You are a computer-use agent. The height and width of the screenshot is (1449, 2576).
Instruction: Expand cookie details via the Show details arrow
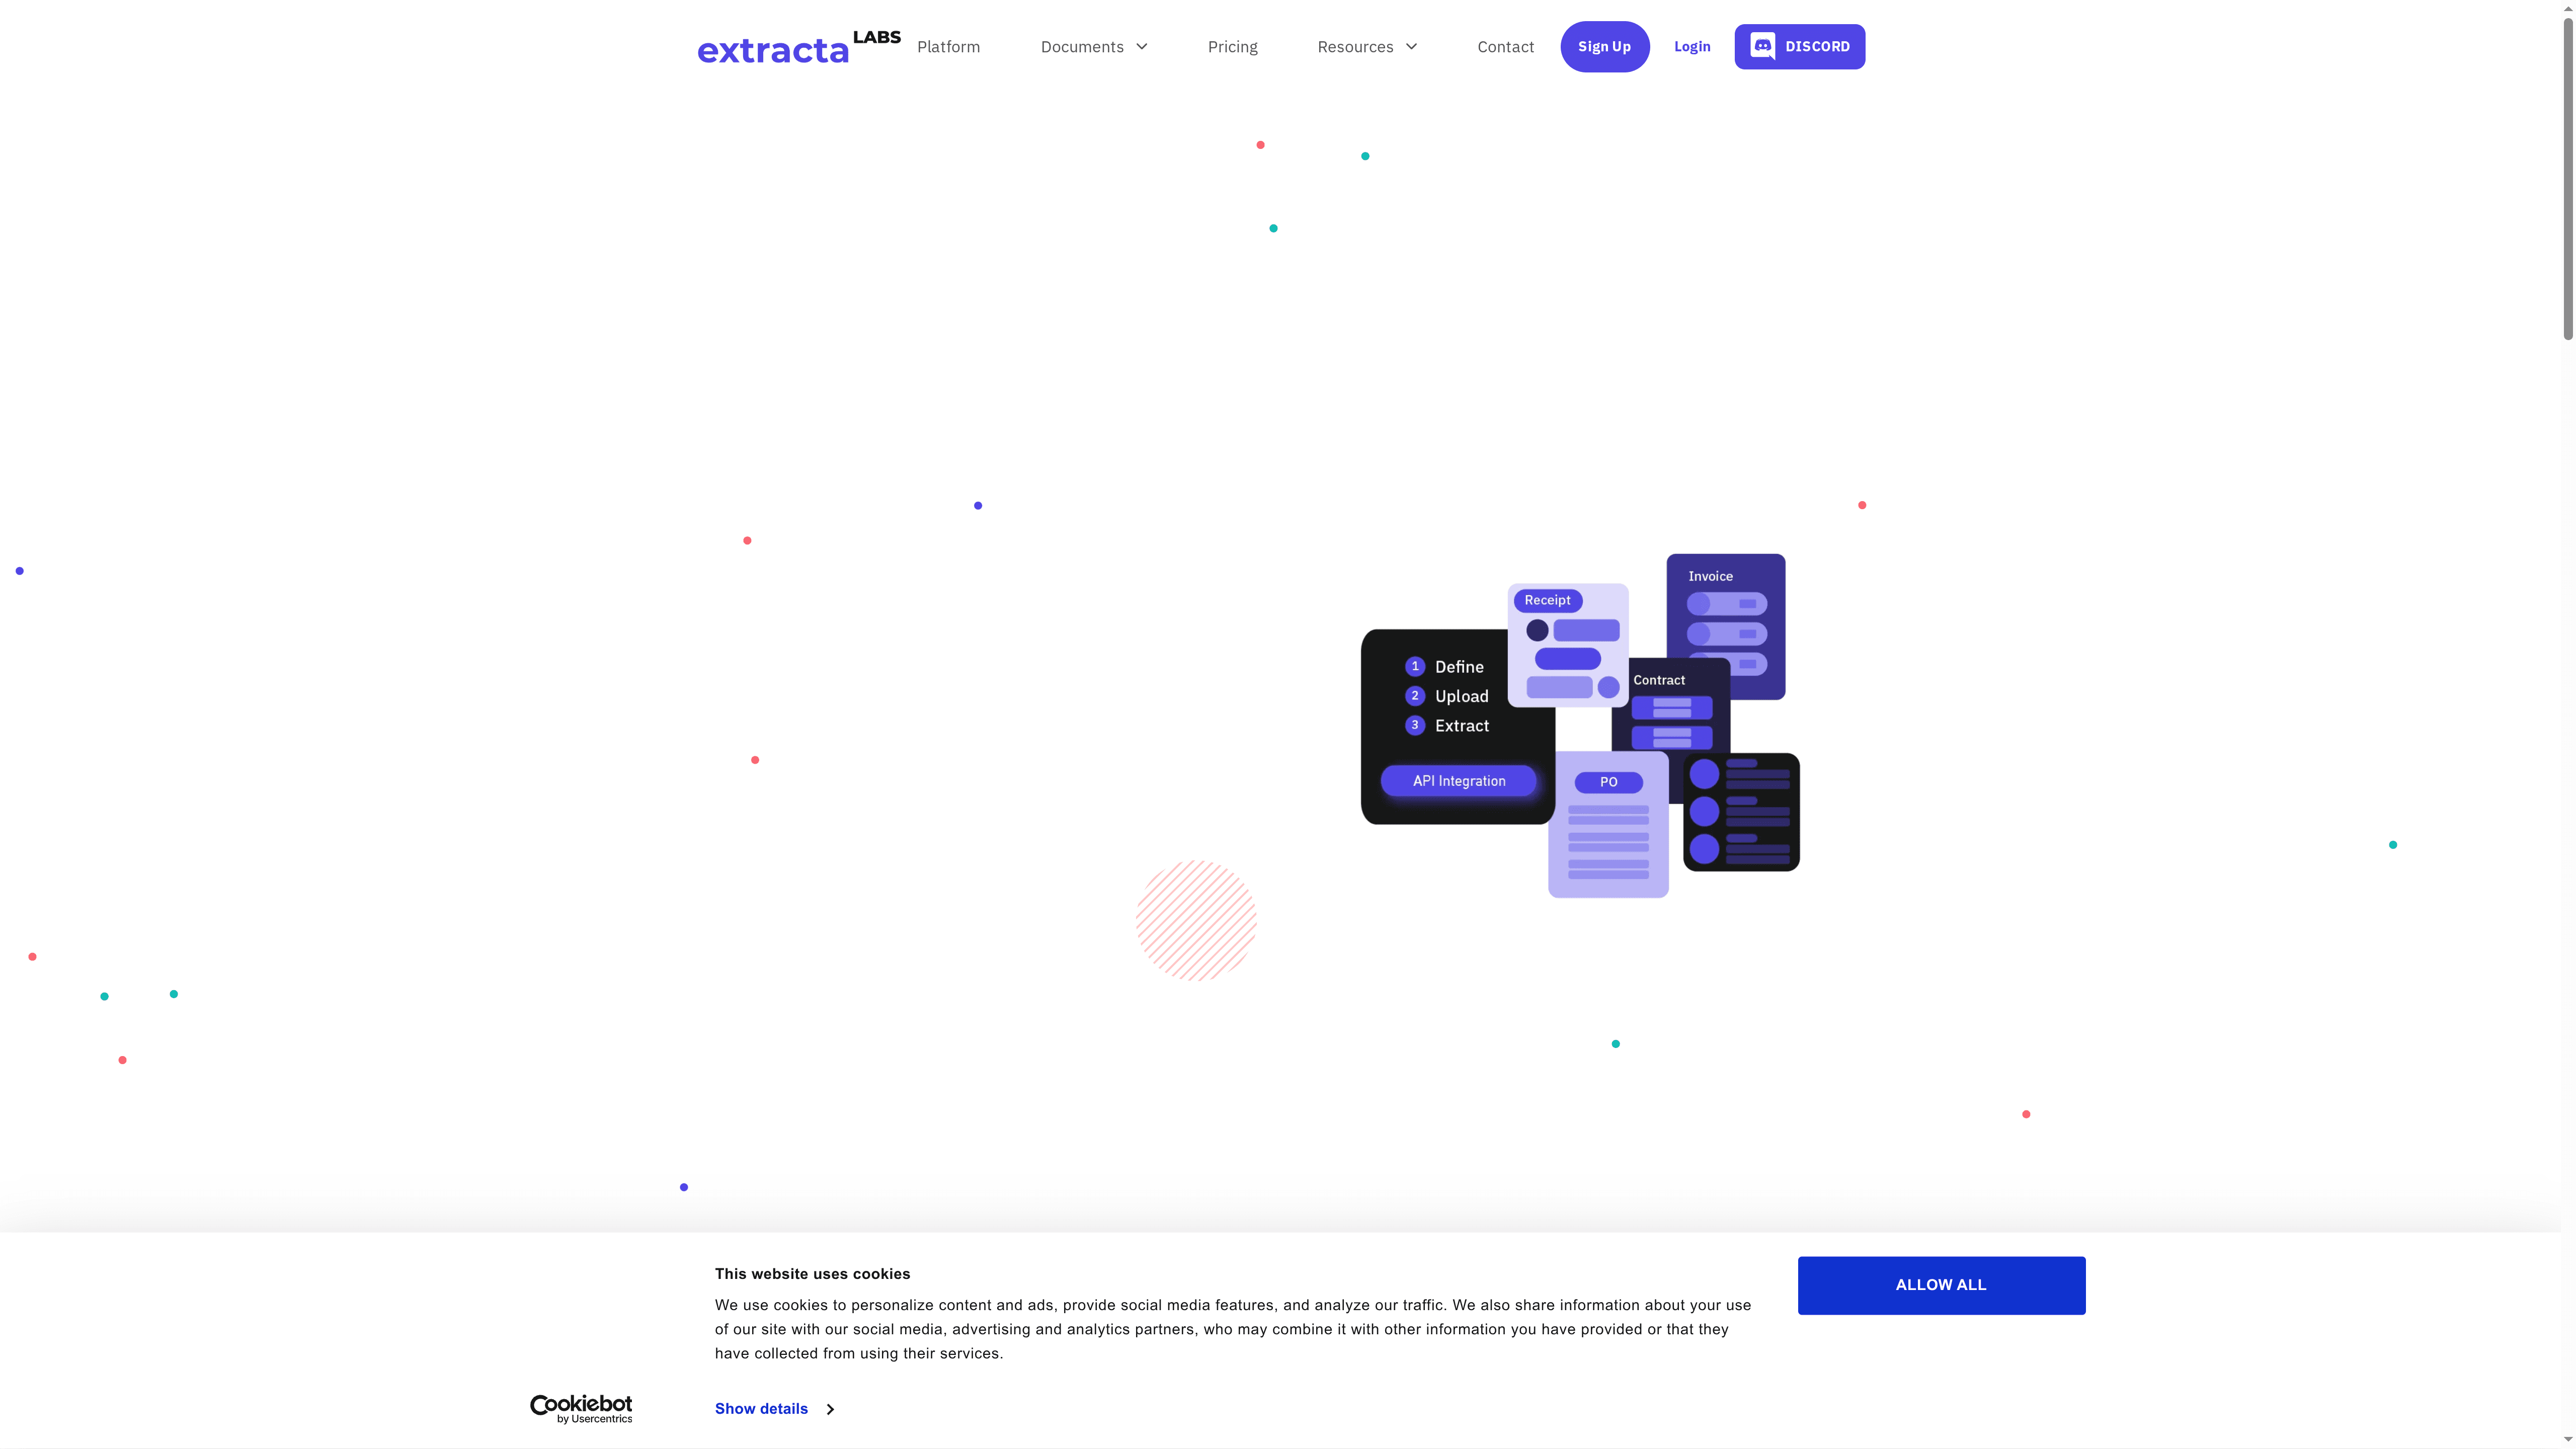(830, 1409)
